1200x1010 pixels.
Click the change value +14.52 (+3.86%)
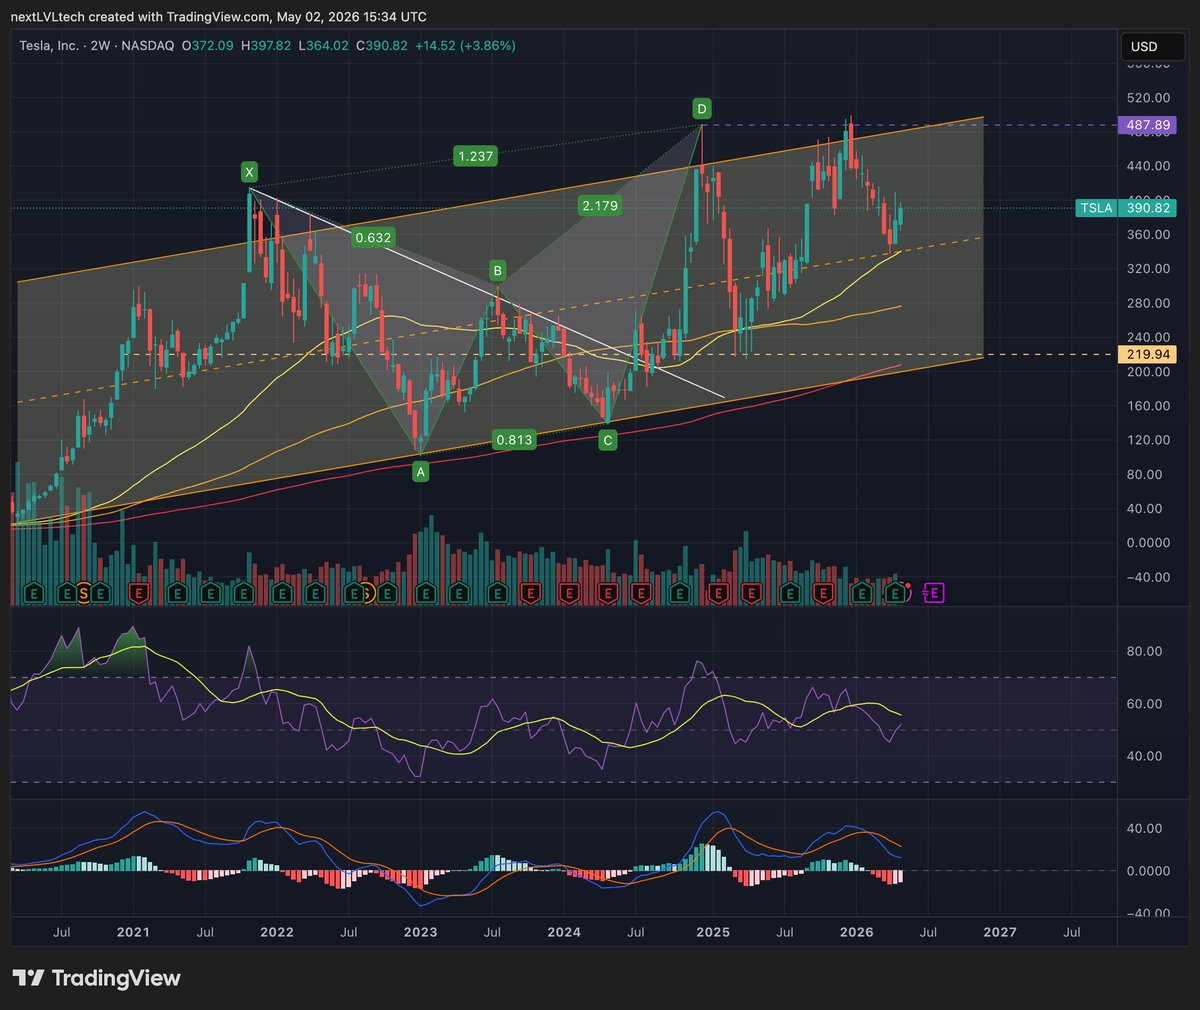(465, 46)
